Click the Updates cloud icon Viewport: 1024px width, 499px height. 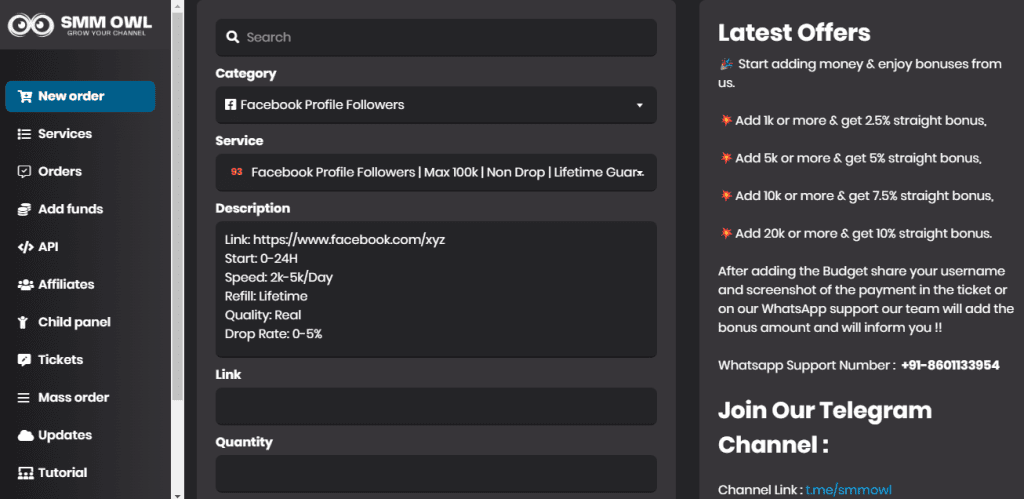(25, 436)
